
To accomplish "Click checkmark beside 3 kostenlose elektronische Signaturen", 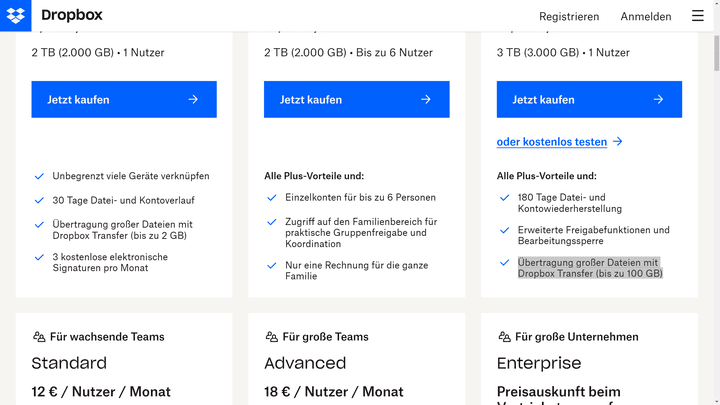I will (x=39, y=257).
